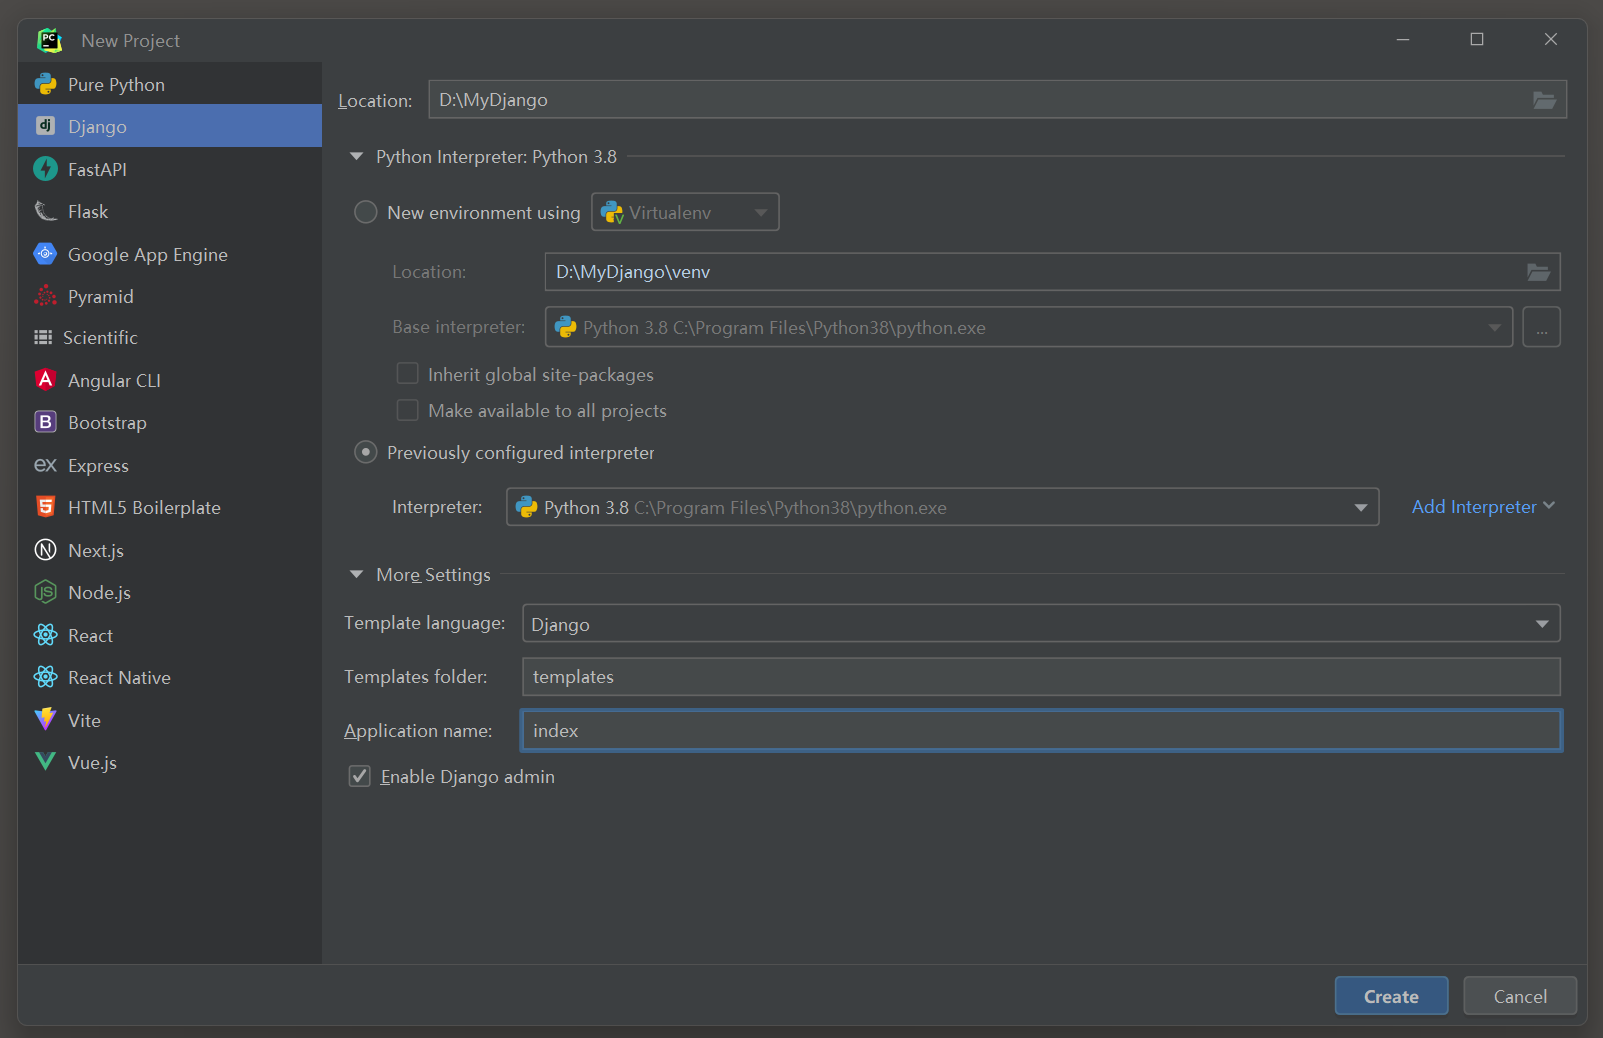Screen dimensions: 1603x1038
Task: Select Express project type
Action: (170, 465)
